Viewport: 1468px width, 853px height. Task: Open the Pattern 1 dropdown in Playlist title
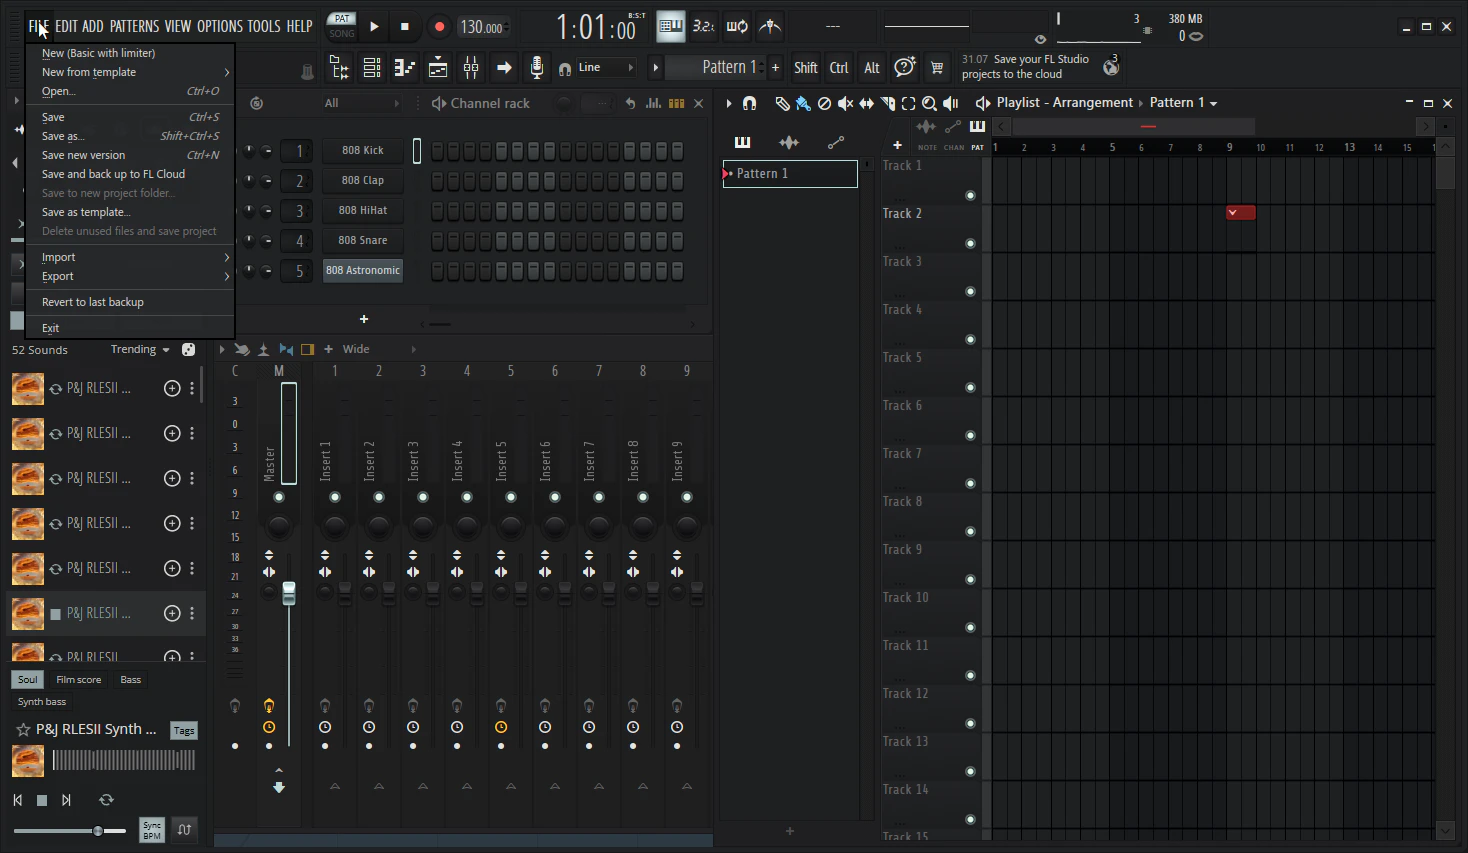coord(1183,103)
